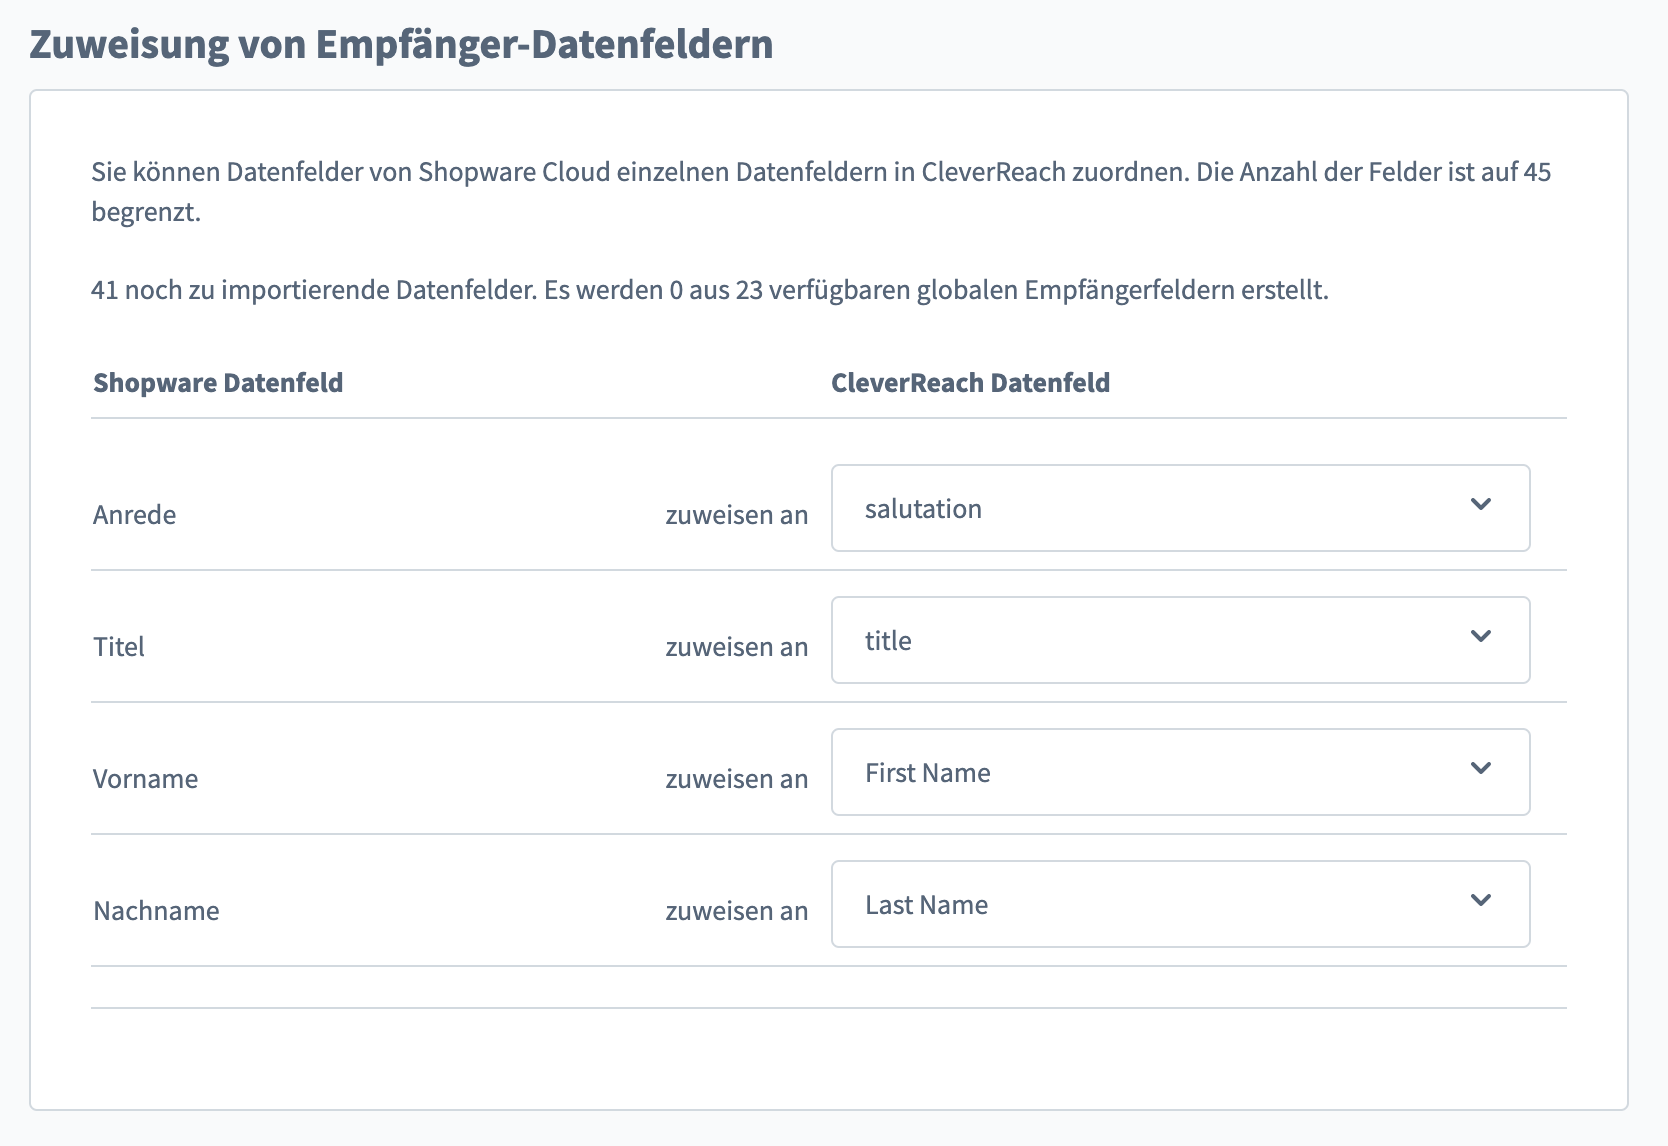Click the CleverReach Datenfeld column header
The width and height of the screenshot is (1668, 1146).
point(971,383)
